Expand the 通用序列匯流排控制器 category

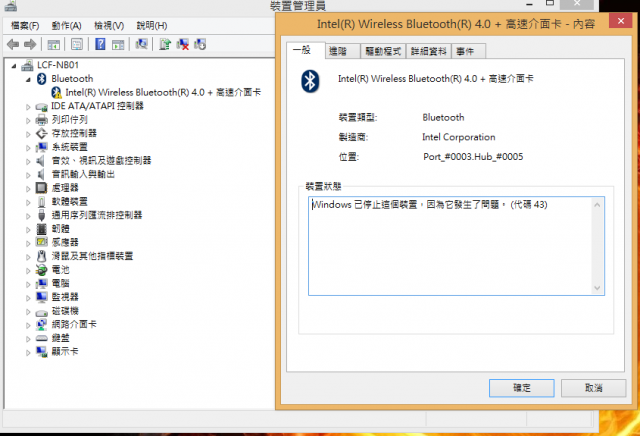[28, 216]
